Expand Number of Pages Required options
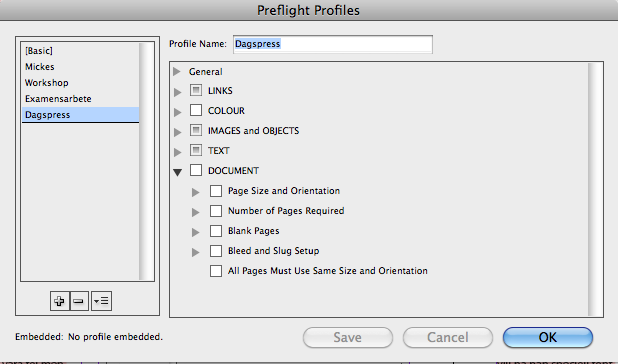The width and height of the screenshot is (618, 364). point(195,212)
